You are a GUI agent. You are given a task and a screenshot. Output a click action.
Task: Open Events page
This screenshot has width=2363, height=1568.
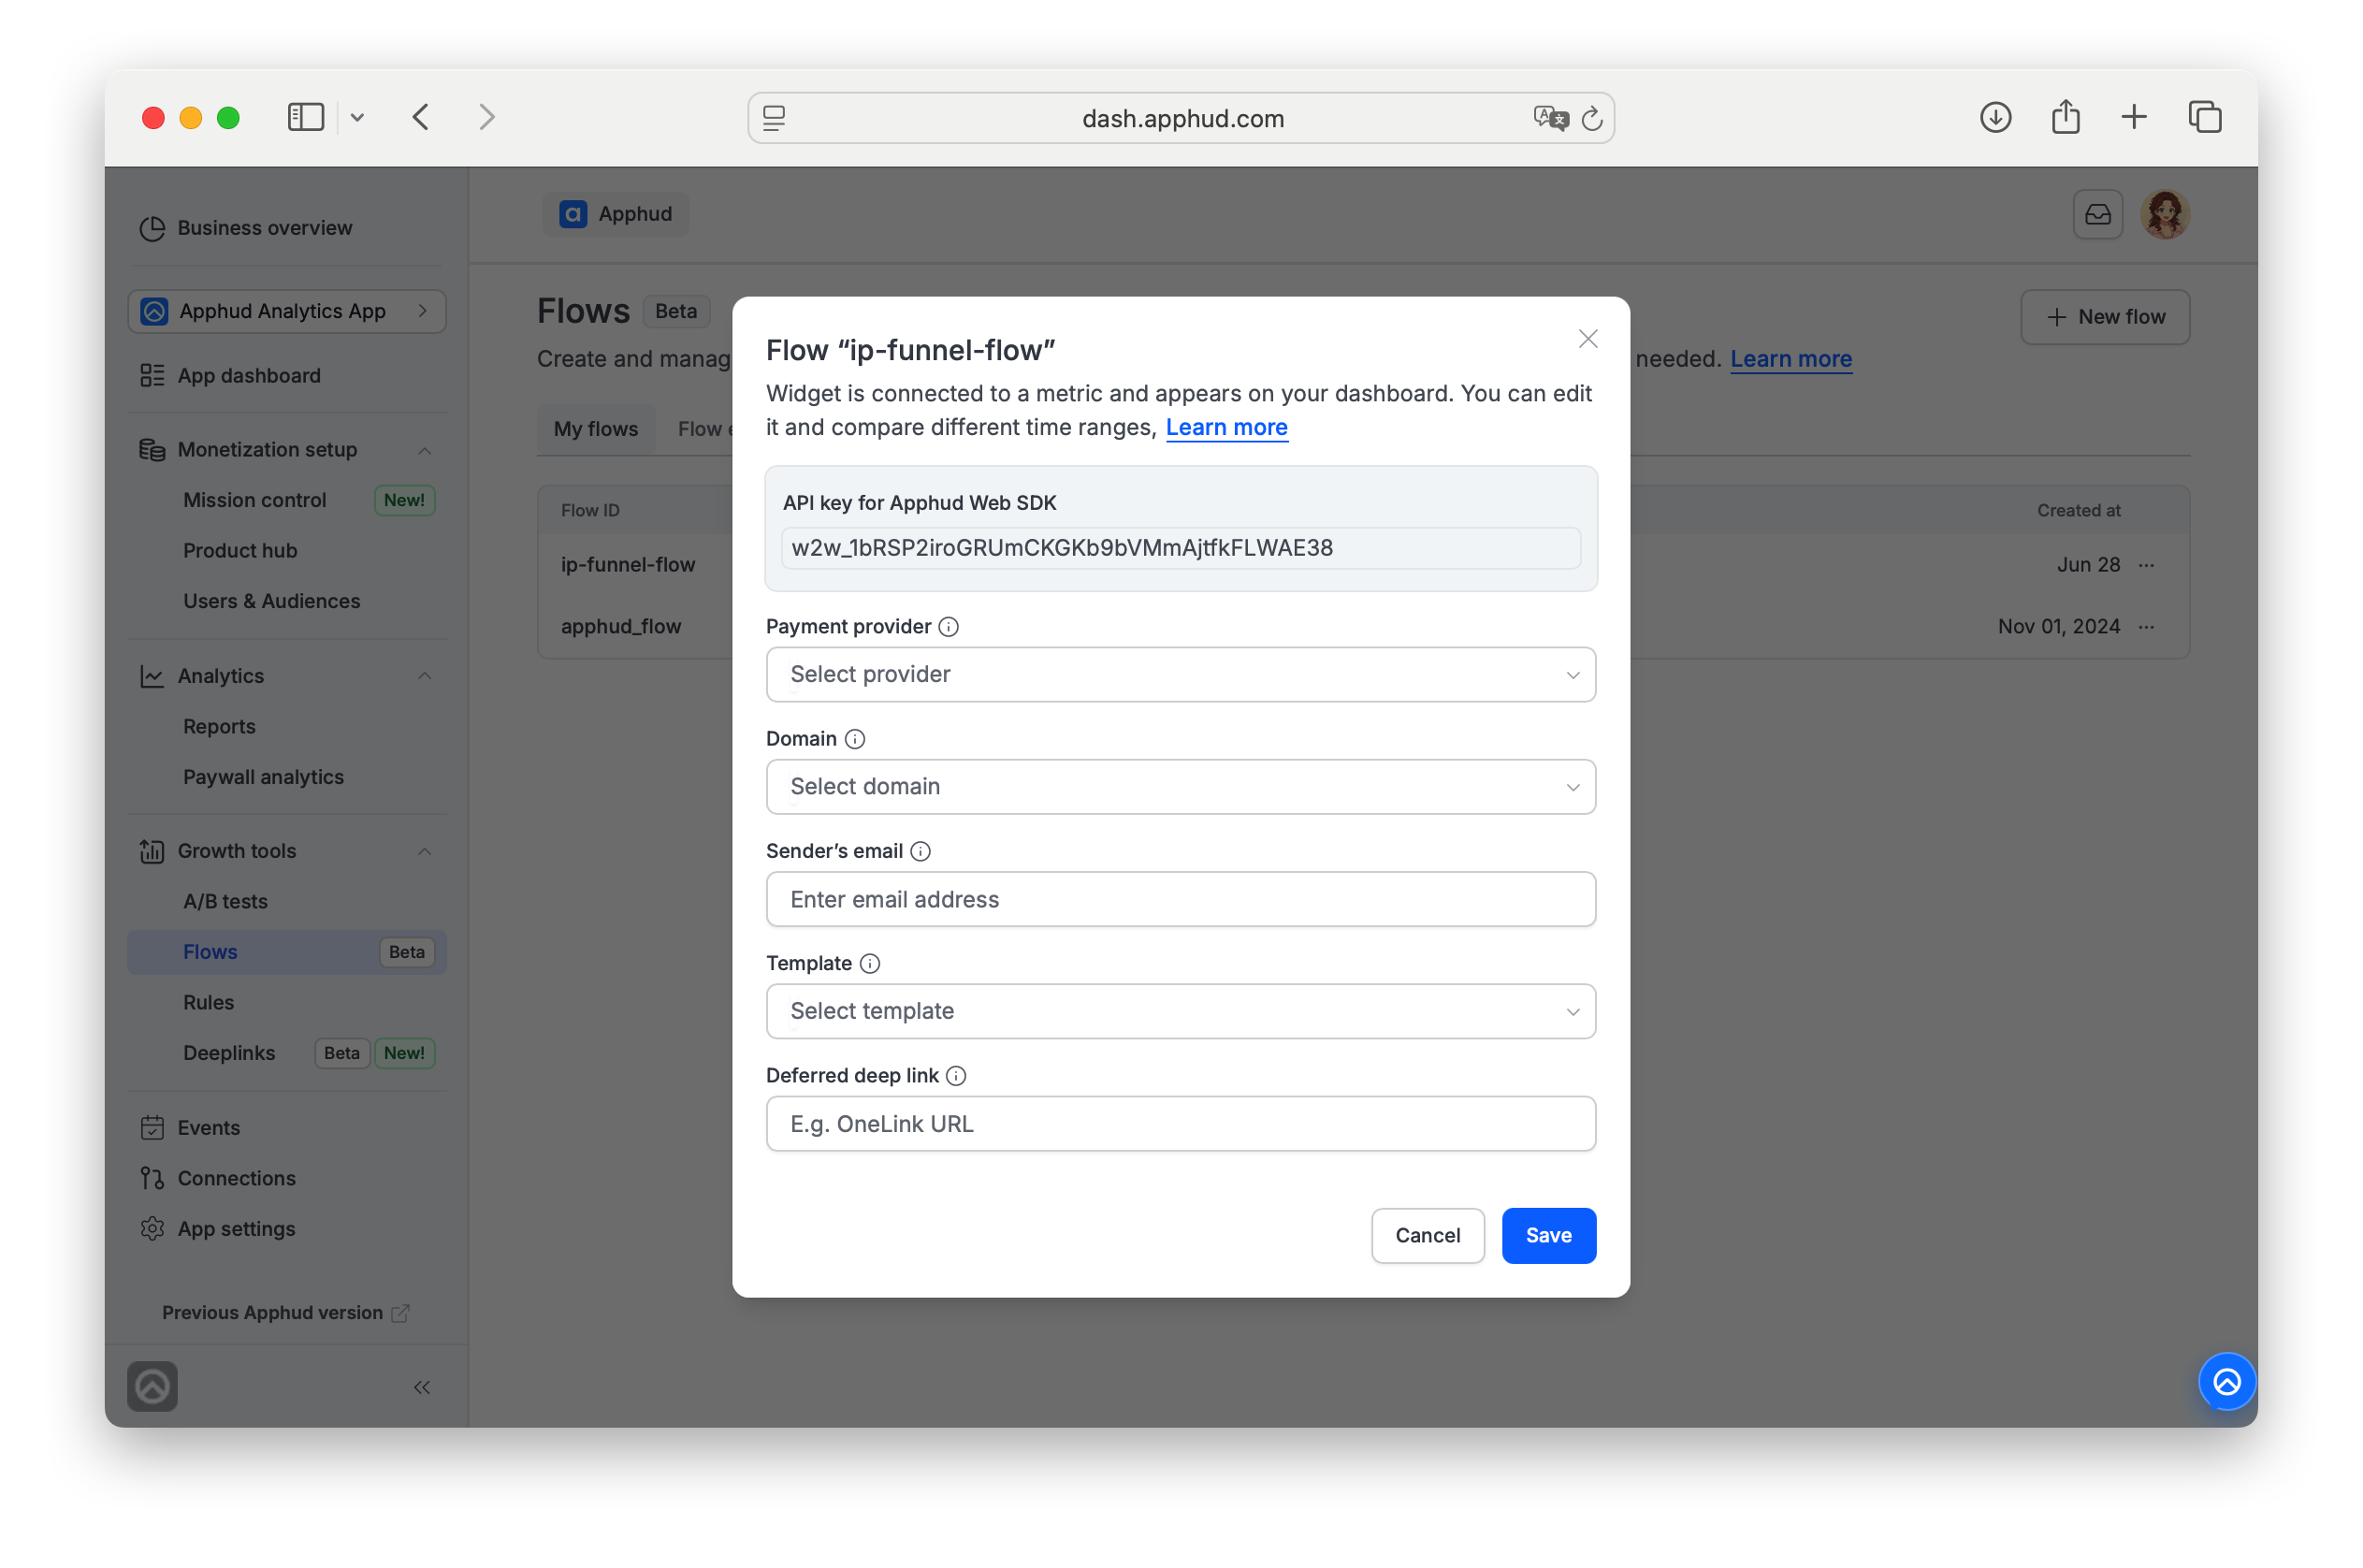[208, 1128]
